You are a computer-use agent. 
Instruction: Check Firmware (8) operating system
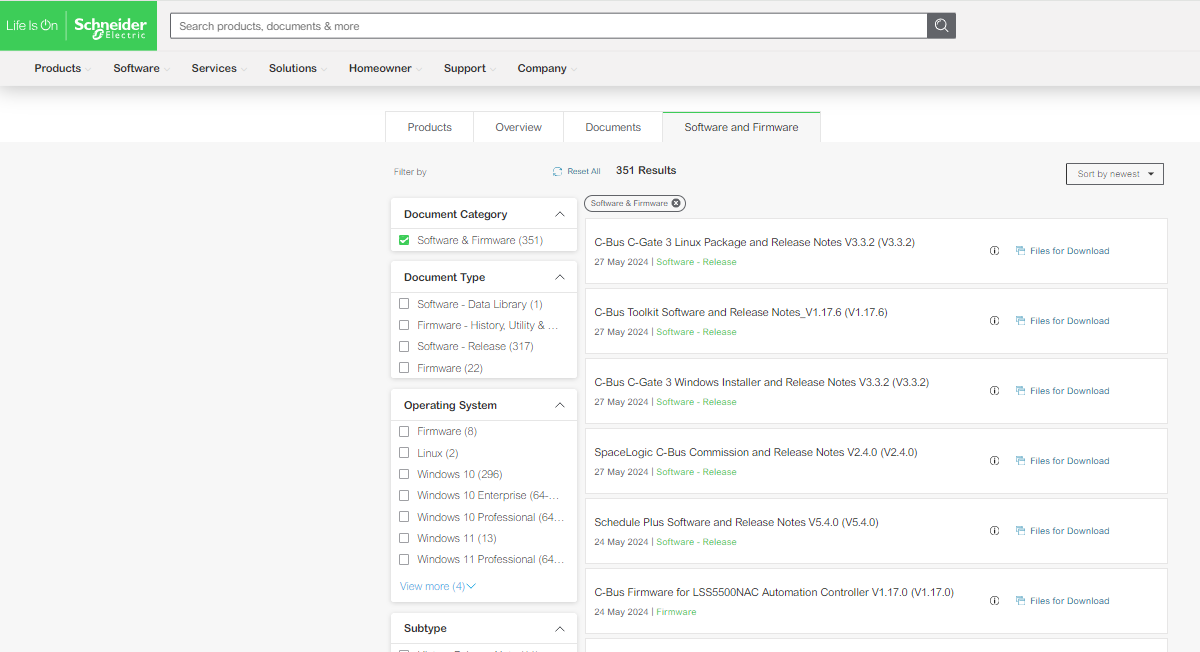pos(404,431)
